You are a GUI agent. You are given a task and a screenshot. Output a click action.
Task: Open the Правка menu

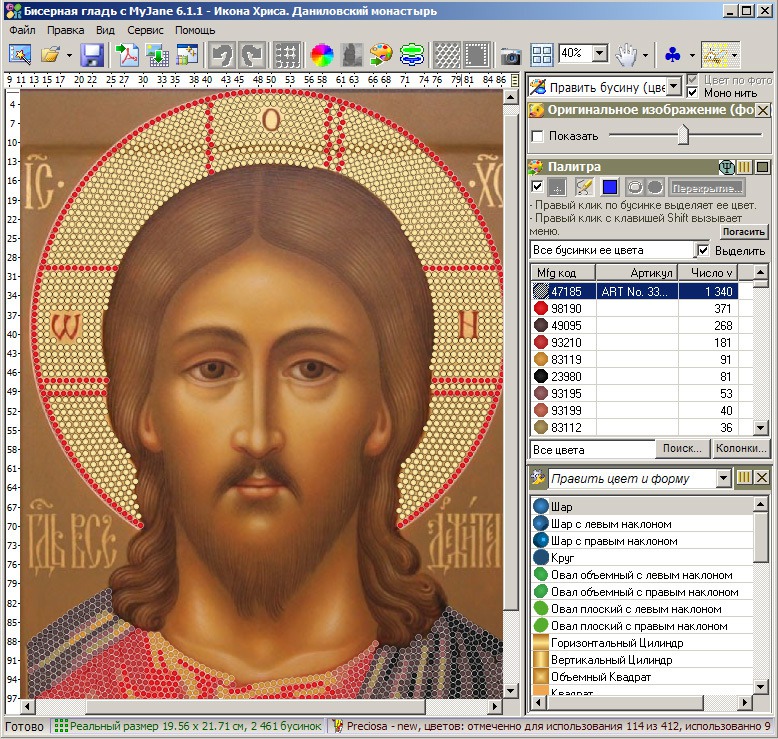pyautogui.click(x=66, y=30)
